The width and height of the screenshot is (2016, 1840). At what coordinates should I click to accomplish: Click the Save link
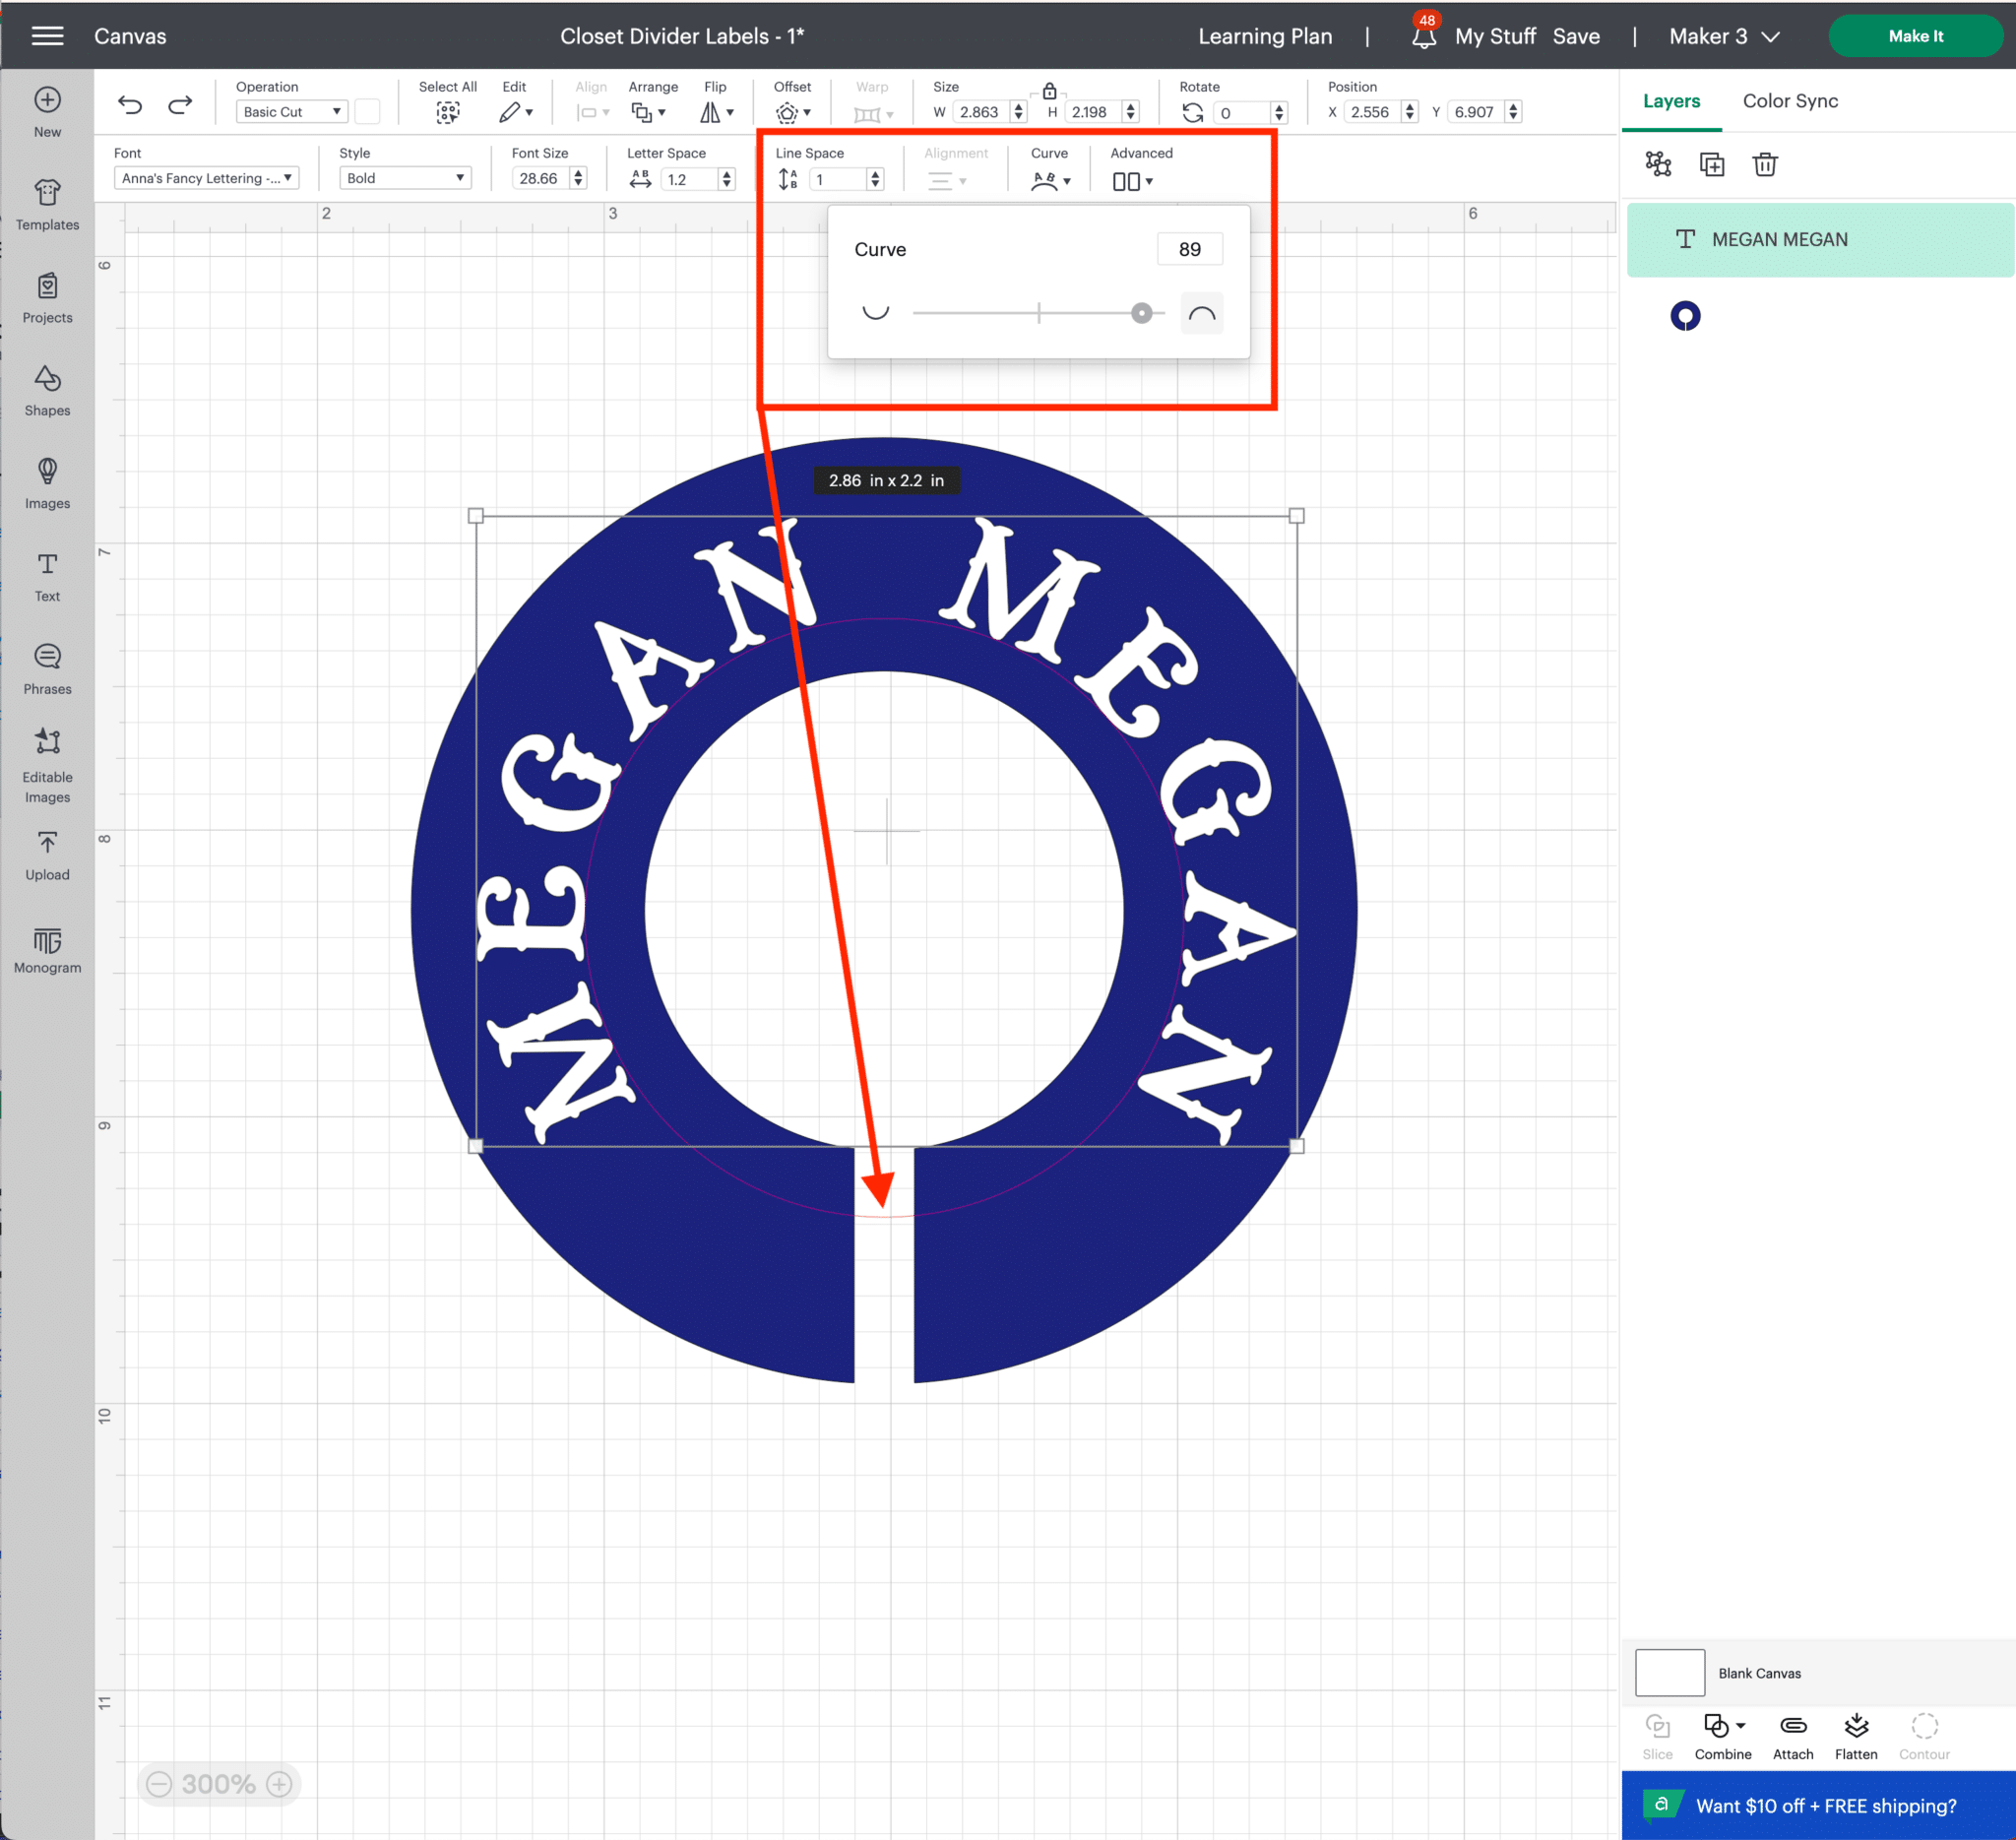pos(1577,36)
